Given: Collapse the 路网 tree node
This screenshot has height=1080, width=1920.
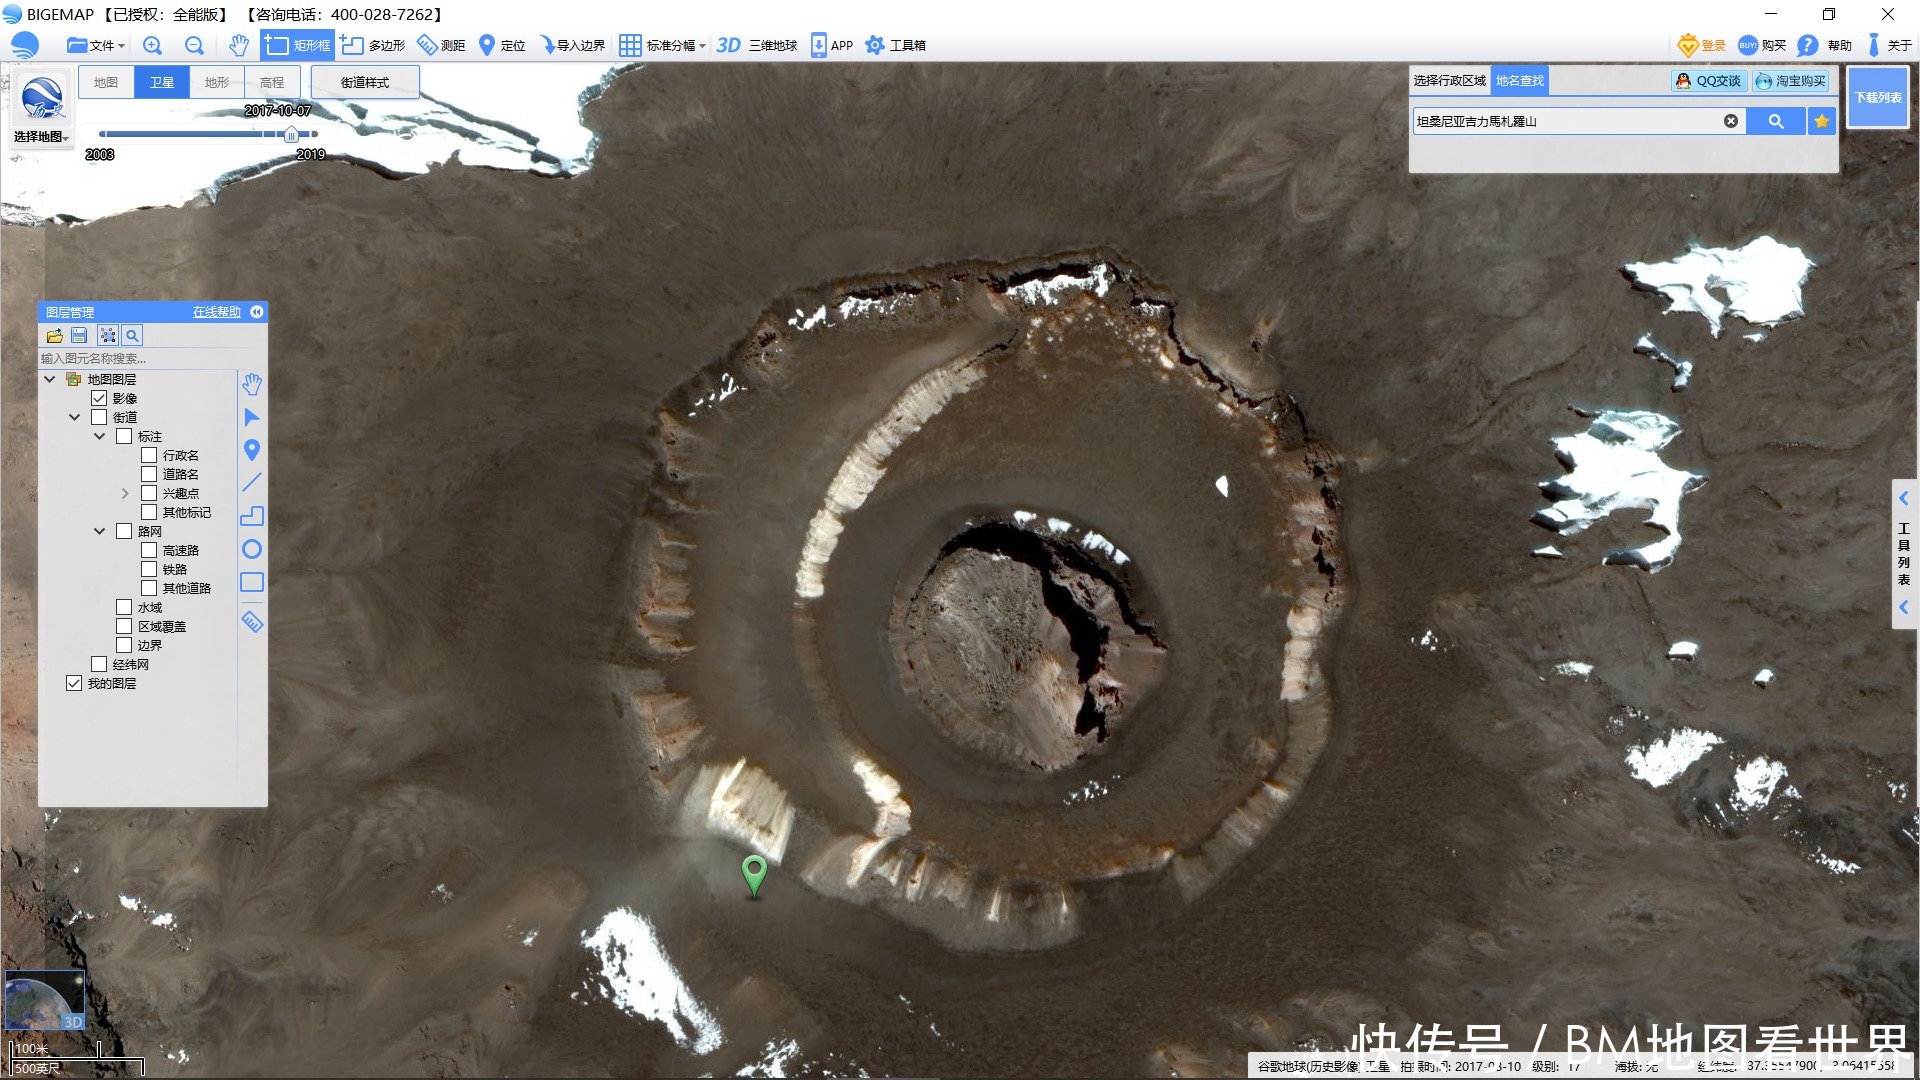Looking at the screenshot, I should pyautogui.click(x=99, y=531).
